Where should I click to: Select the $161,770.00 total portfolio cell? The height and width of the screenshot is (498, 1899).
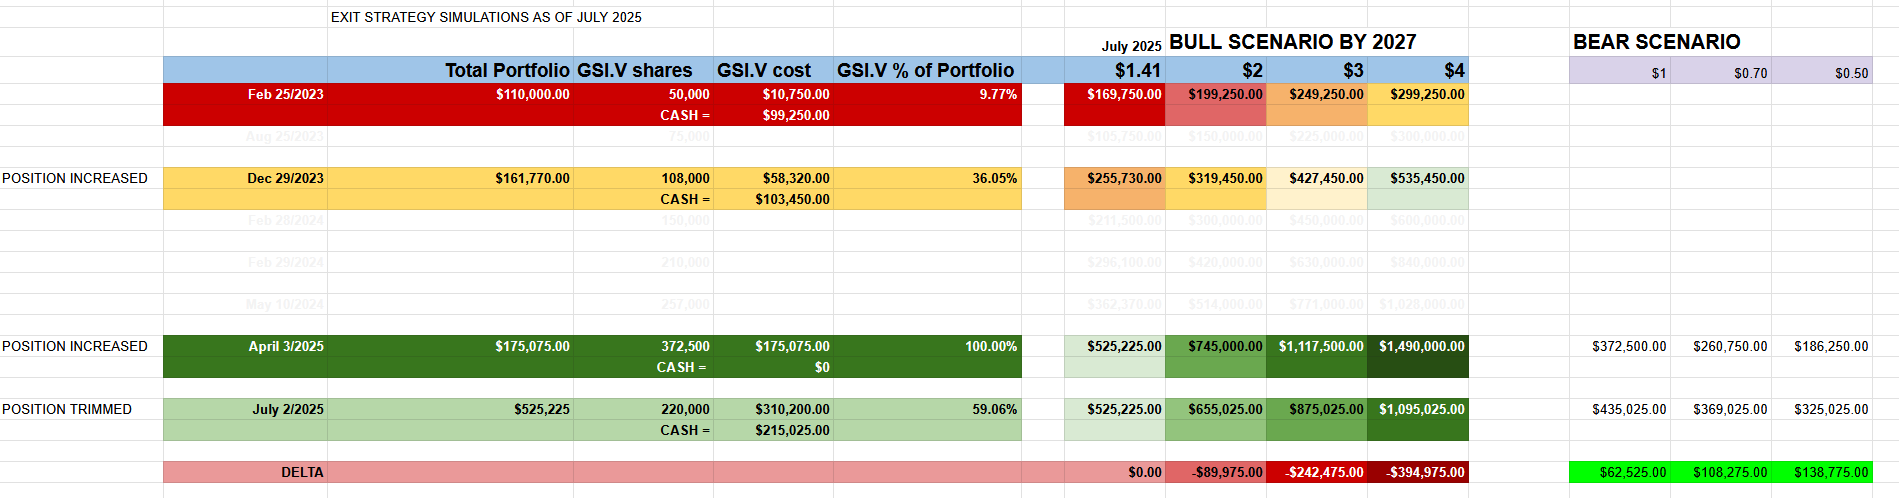click(x=450, y=178)
